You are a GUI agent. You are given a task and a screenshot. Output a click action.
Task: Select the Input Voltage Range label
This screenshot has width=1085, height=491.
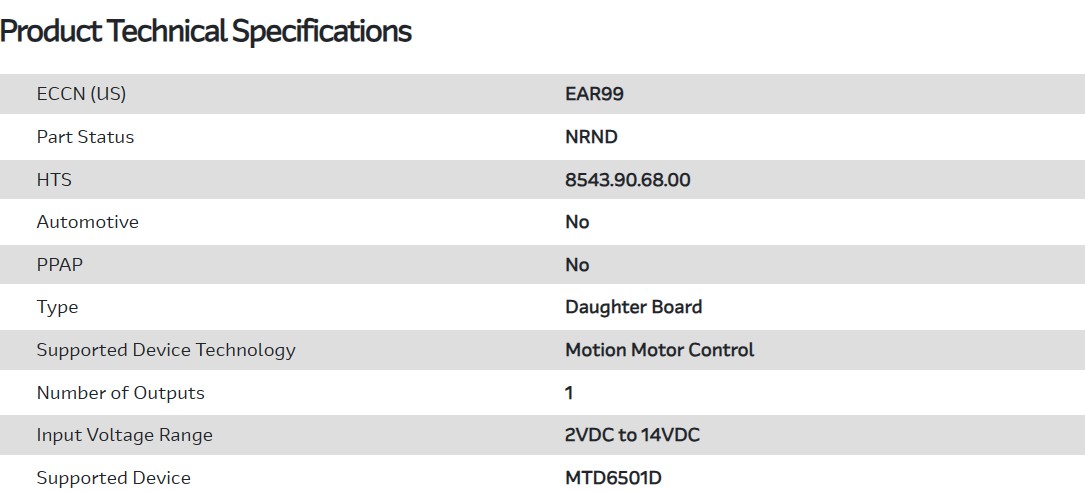point(124,435)
